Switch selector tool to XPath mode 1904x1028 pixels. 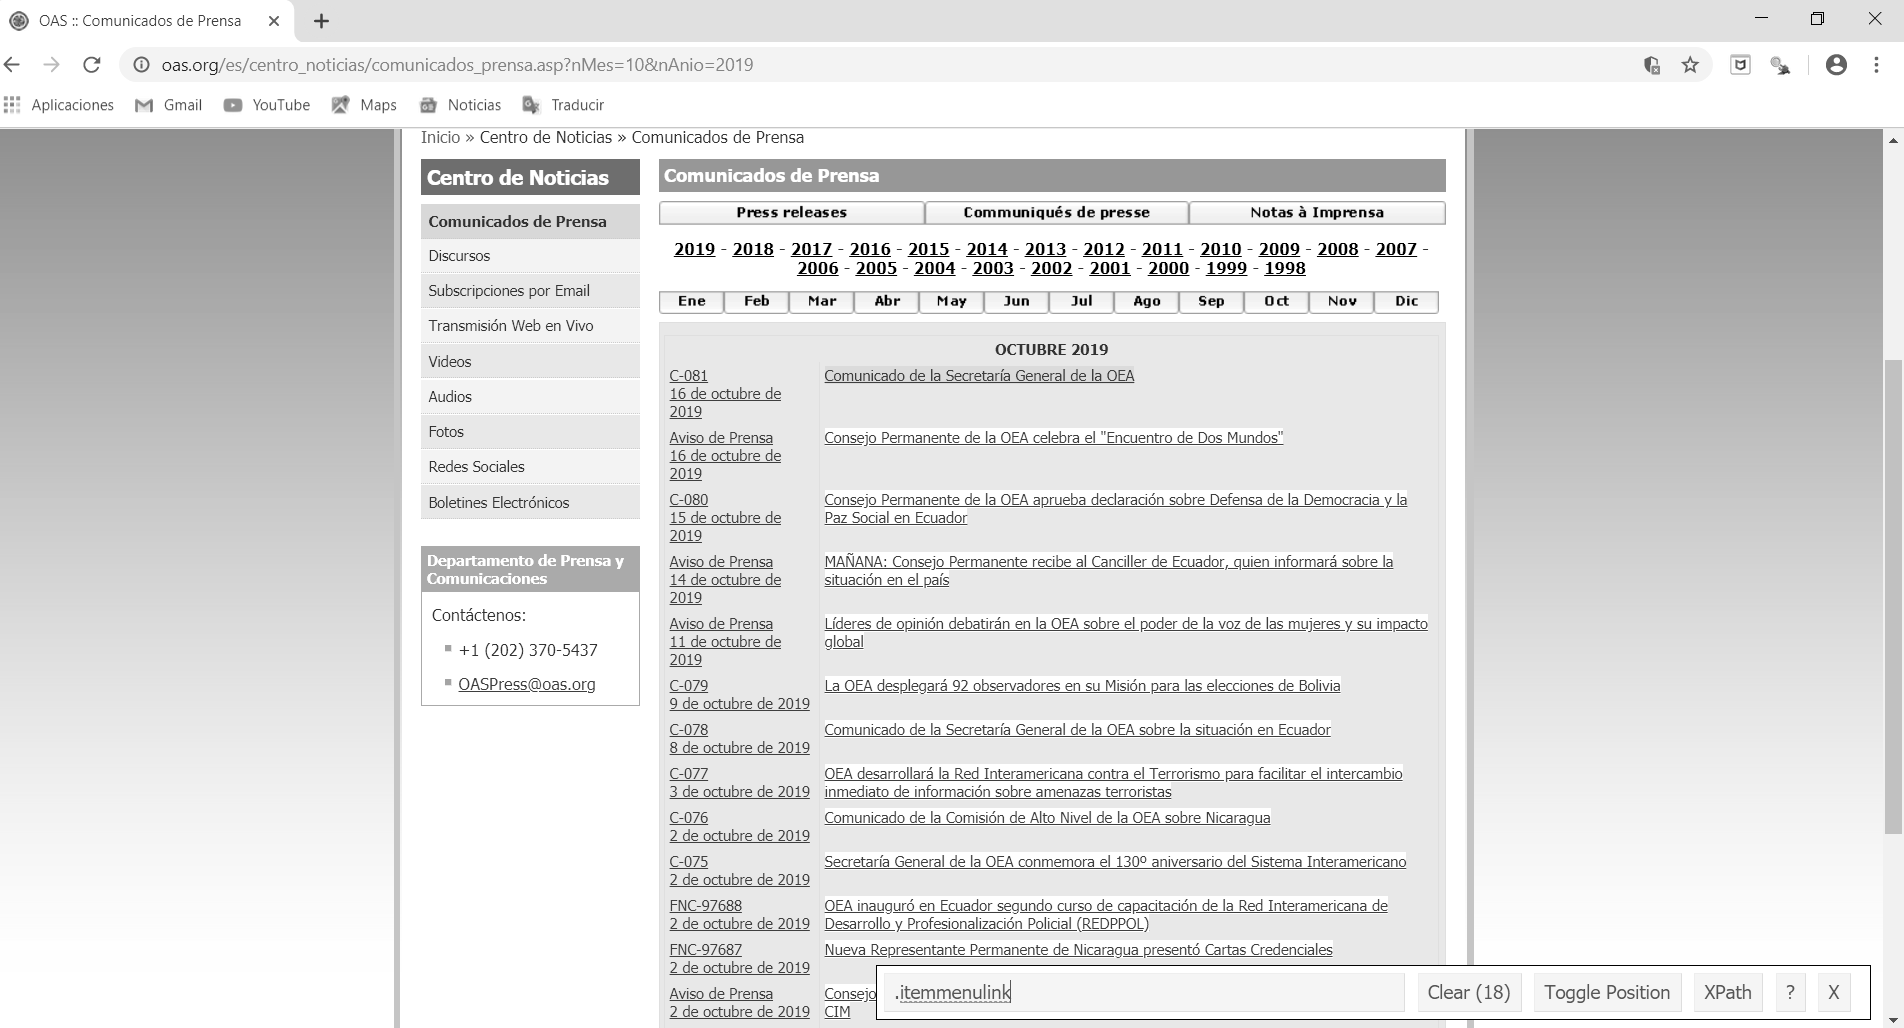pos(1727,992)
